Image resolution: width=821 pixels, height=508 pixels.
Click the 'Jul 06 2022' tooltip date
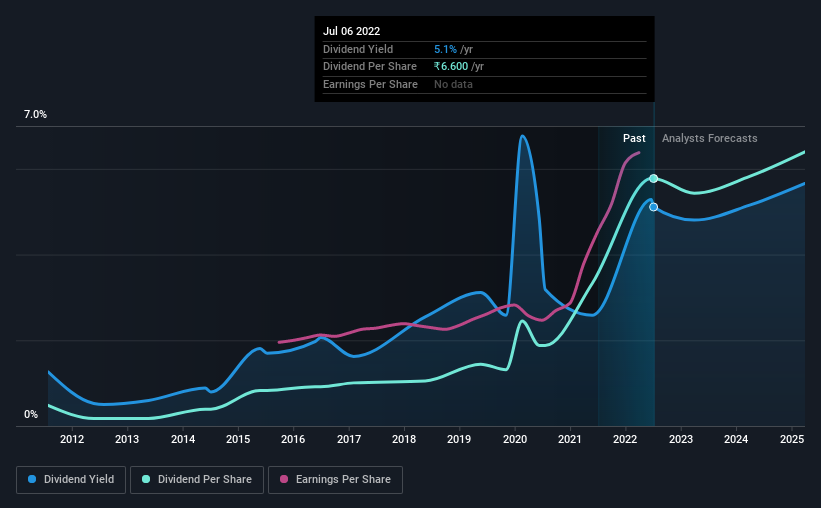click(x=351, y=31)
